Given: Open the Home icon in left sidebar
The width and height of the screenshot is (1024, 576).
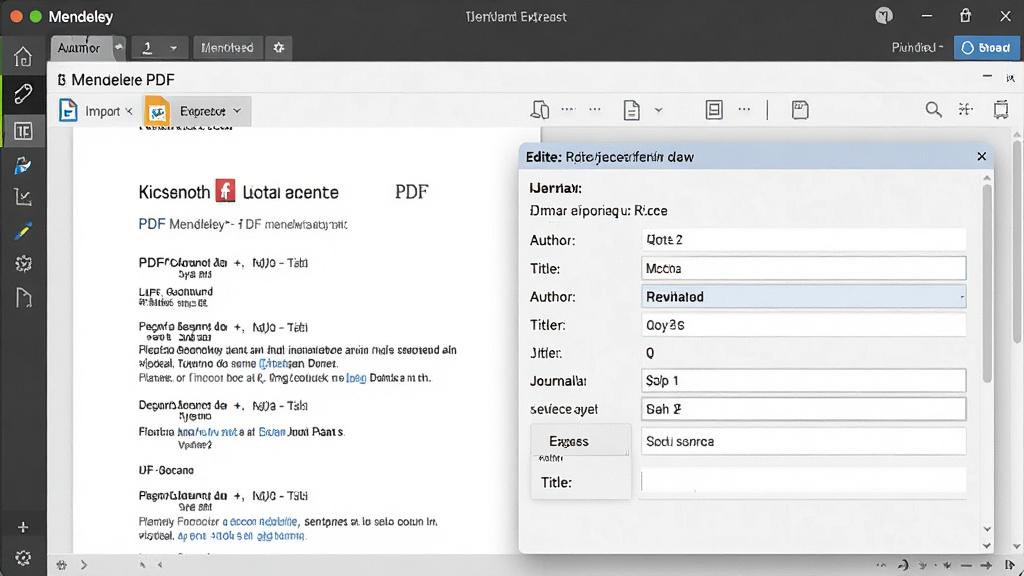Looking at the screenshot, I should click(x=23, y=57).
